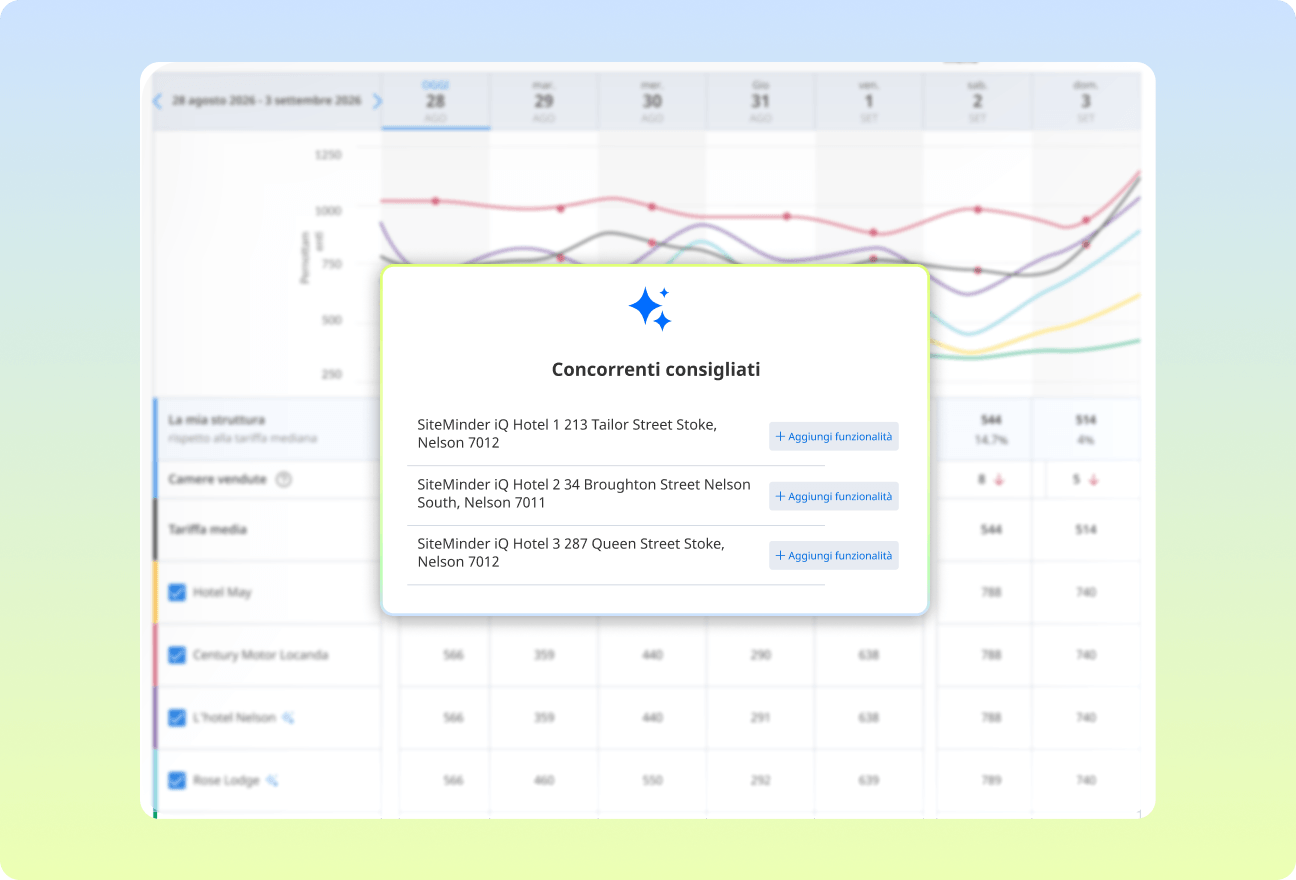
Task: Click the previous week arrow
Action: click(x=158, y=101)
